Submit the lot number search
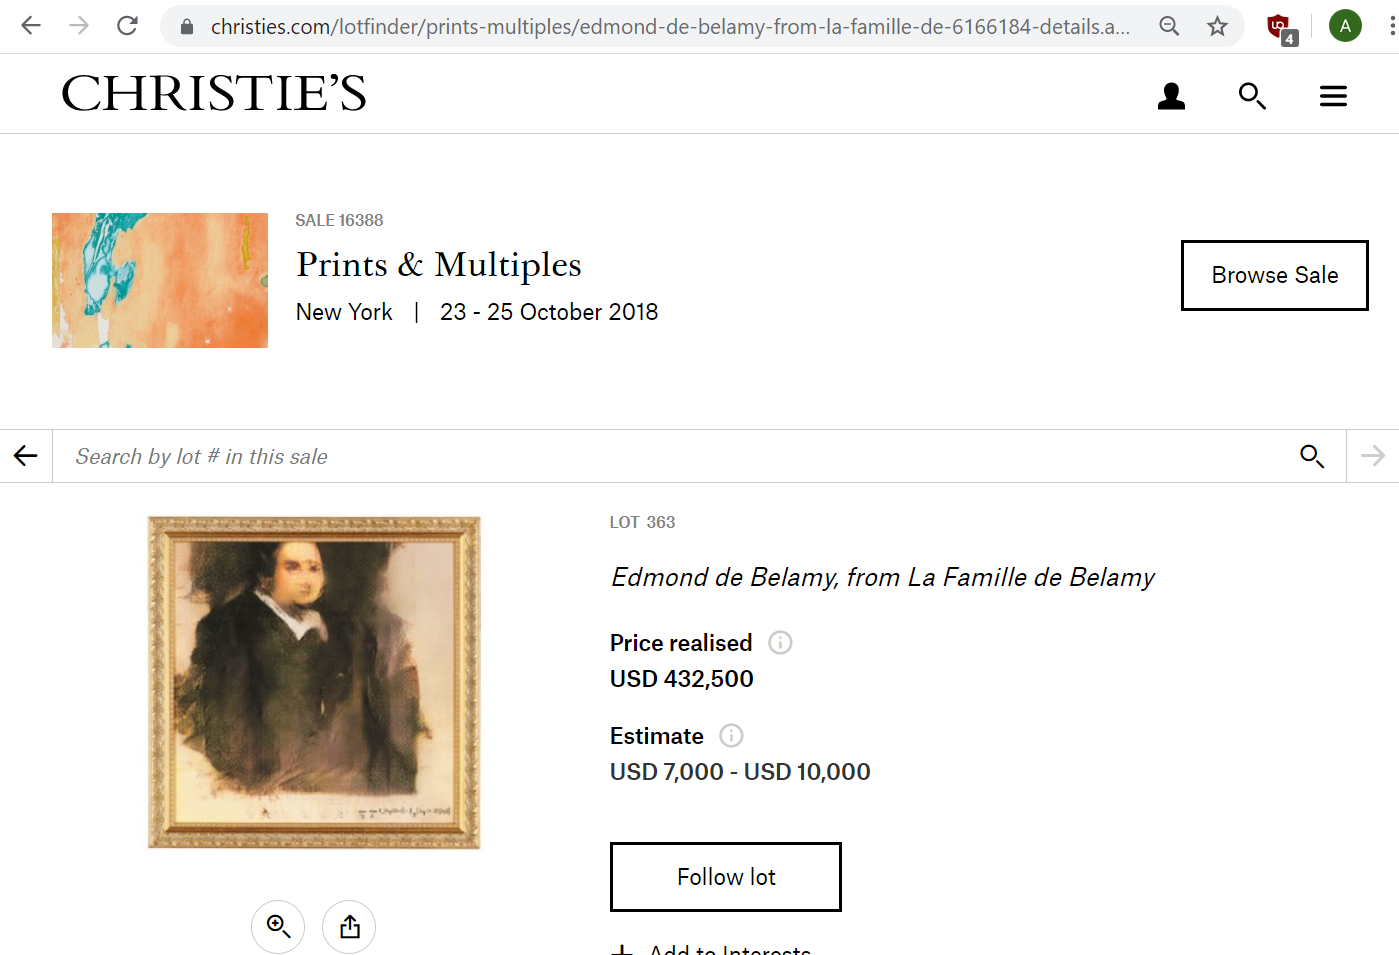Screen dimensions: 1399x955 (x=1312, y=456)
